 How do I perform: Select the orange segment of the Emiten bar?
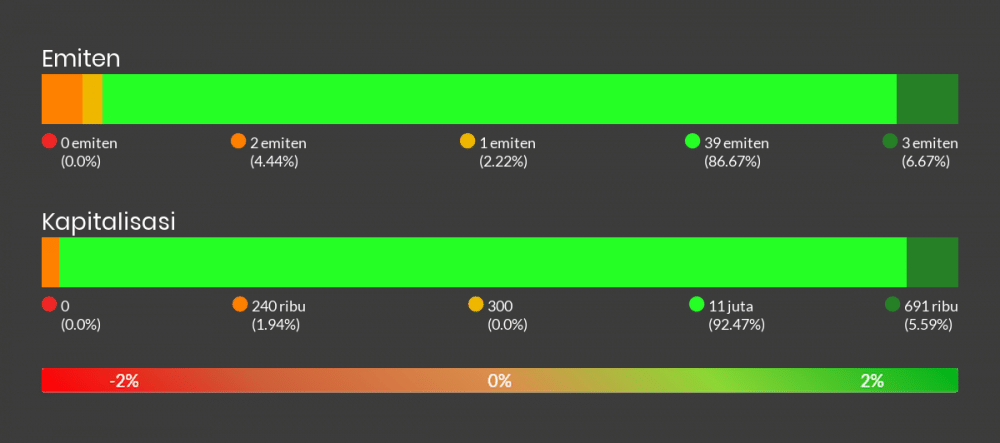point(62,99)
